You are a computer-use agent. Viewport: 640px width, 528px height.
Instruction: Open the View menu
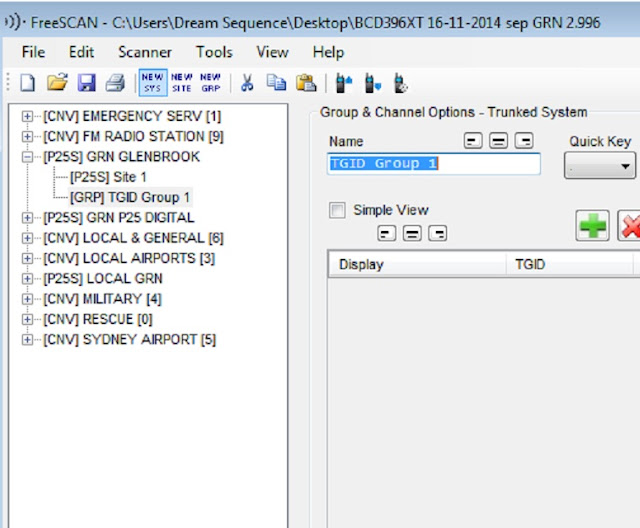point(272,52)
